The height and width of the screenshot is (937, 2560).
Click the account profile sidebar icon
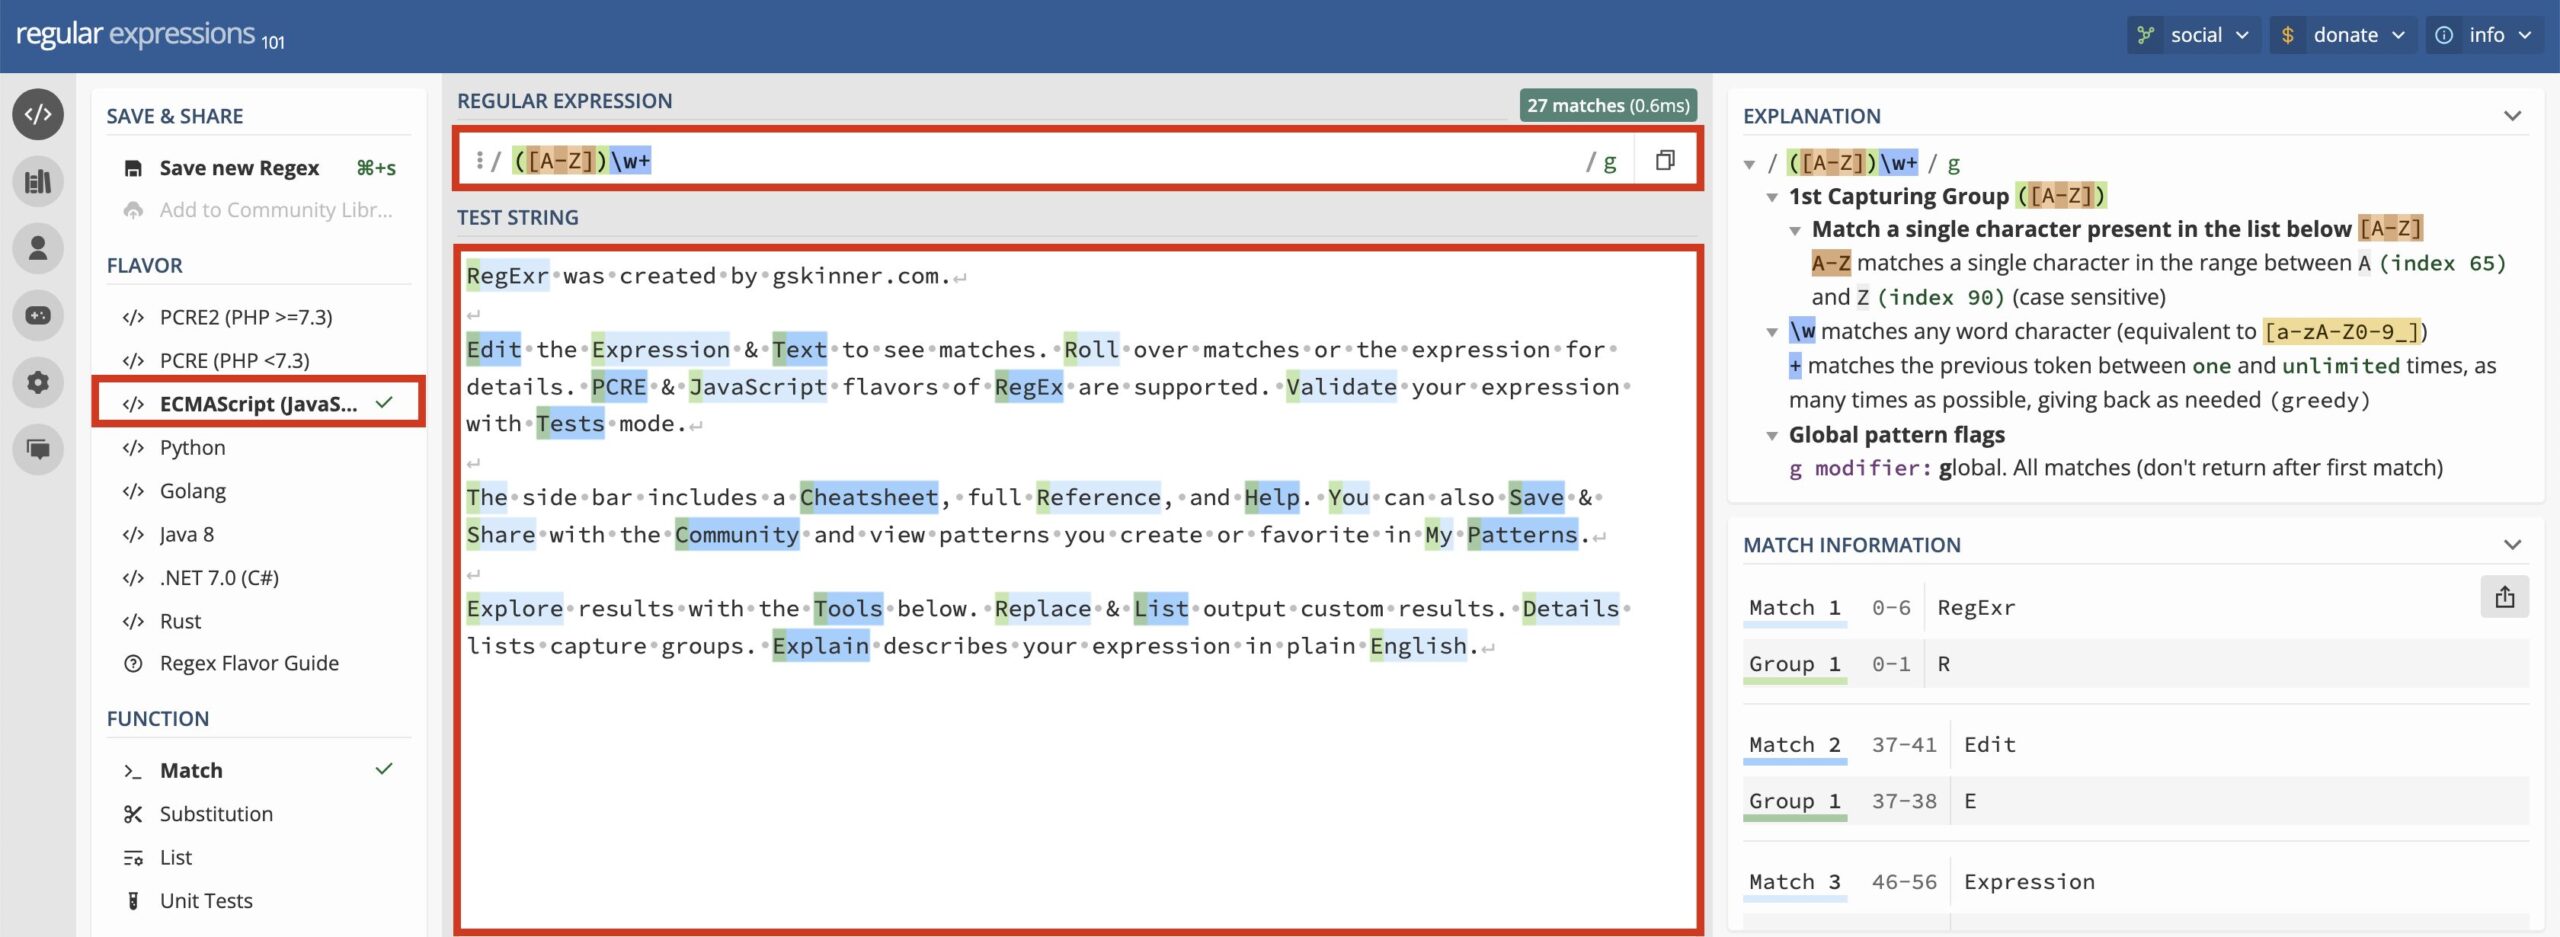[38, 248]
